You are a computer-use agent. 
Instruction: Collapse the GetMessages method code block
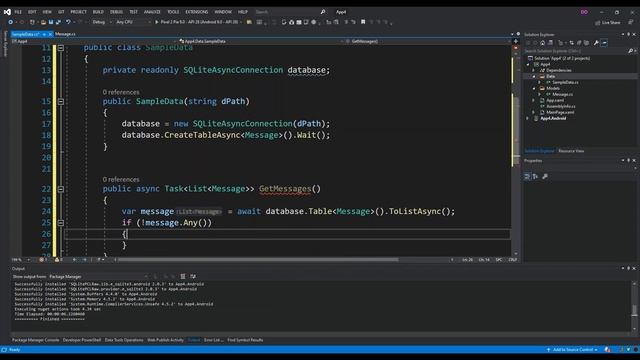point(61,189)
